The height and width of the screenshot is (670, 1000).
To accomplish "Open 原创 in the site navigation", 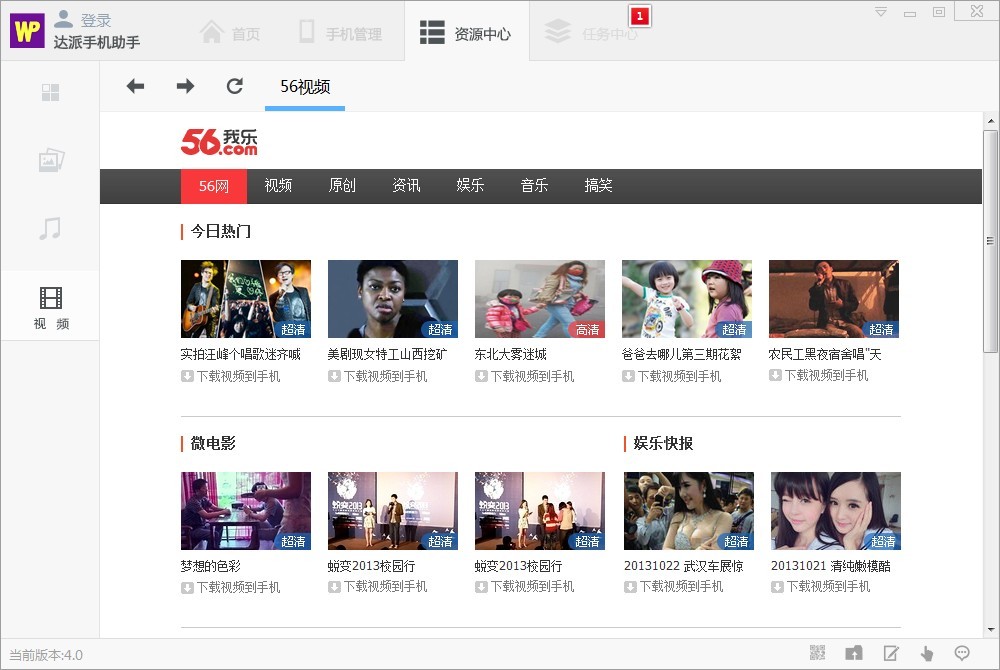I will 342,186.
